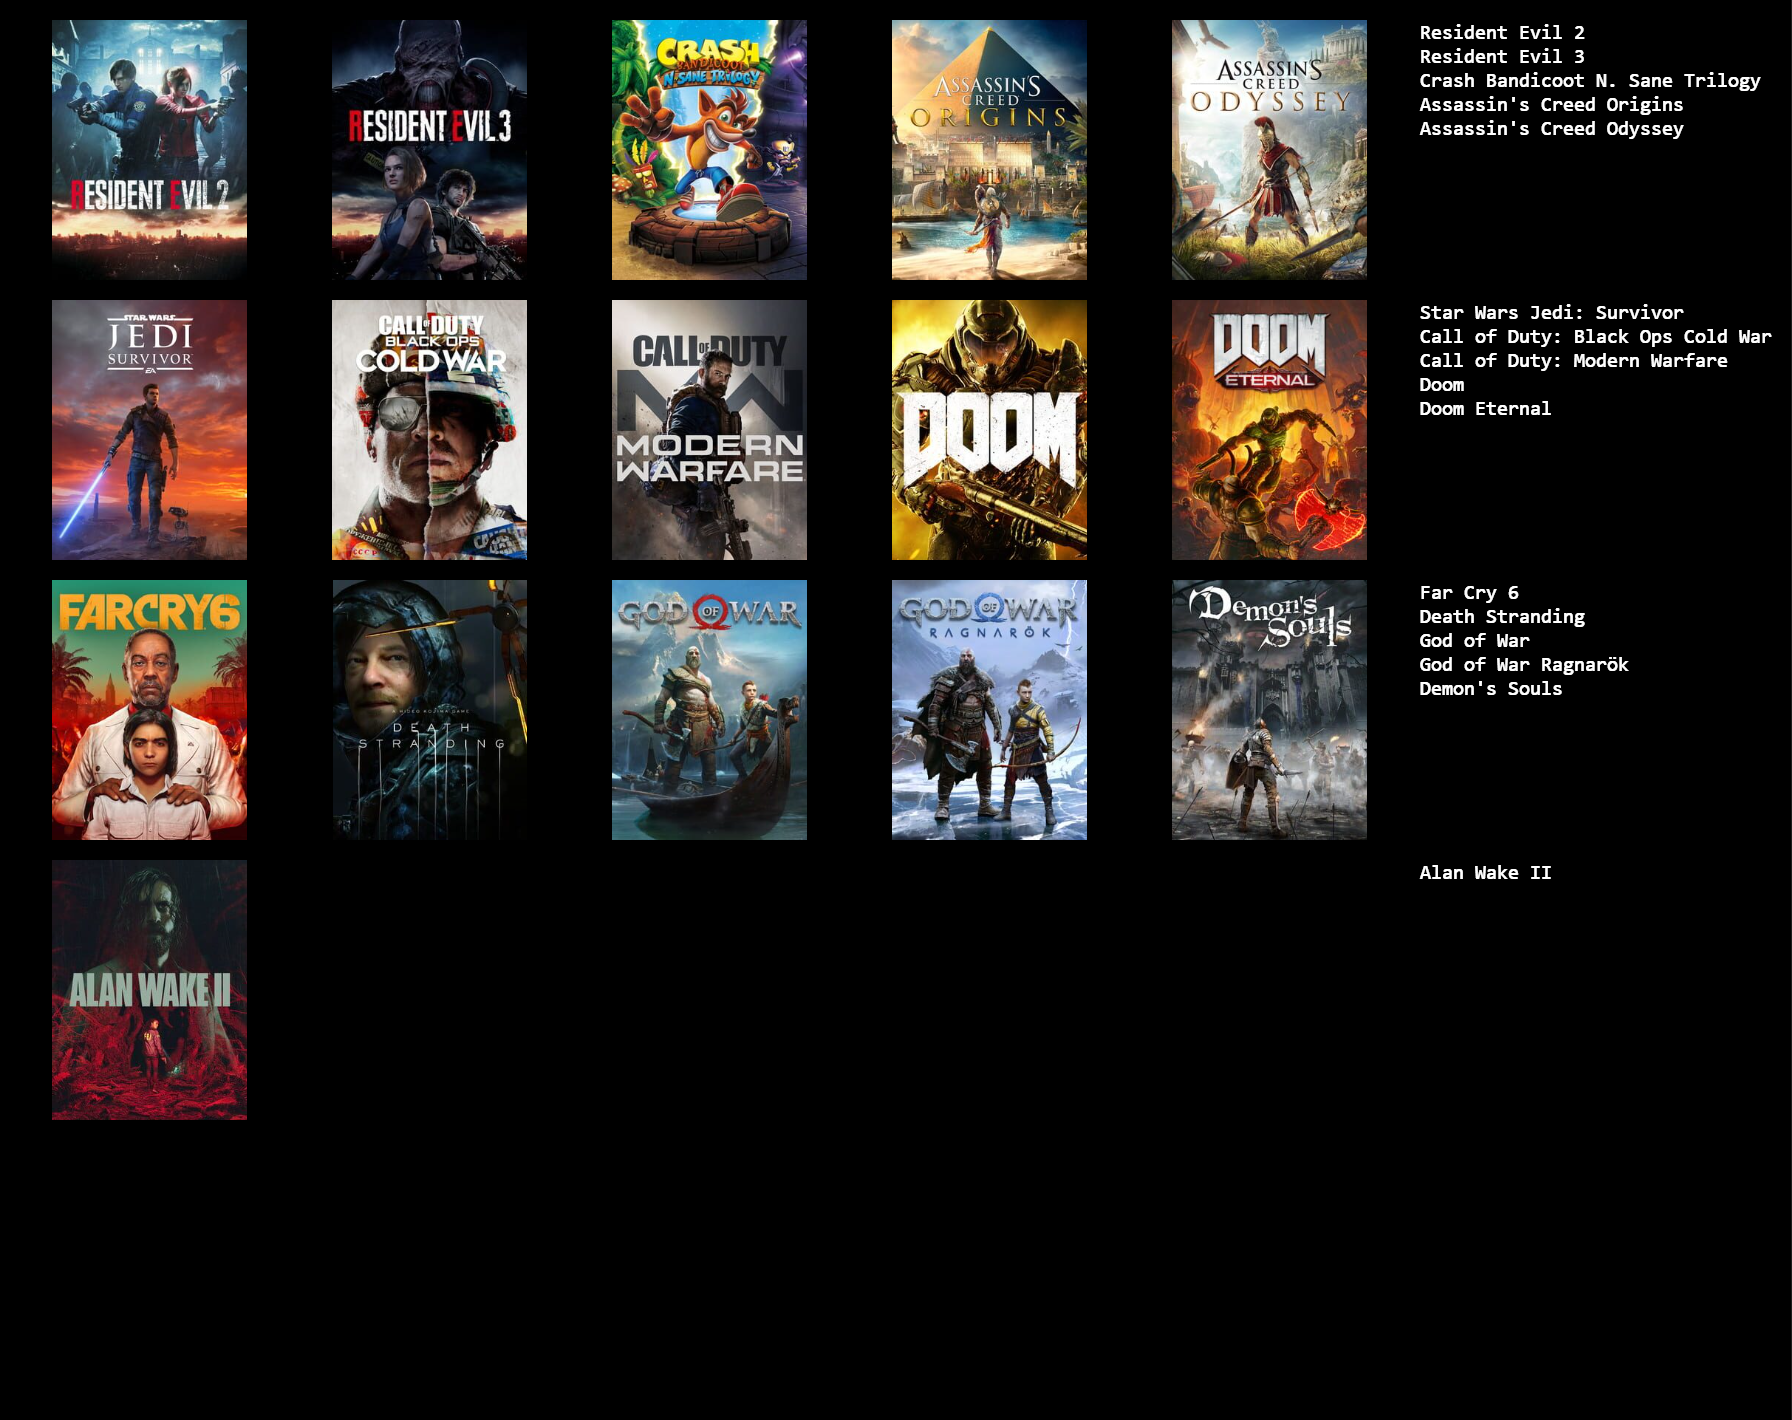1792x1420 pixels.
Task: Click the "Resident Evil 2" title text
Action: tap(1502, 33)
